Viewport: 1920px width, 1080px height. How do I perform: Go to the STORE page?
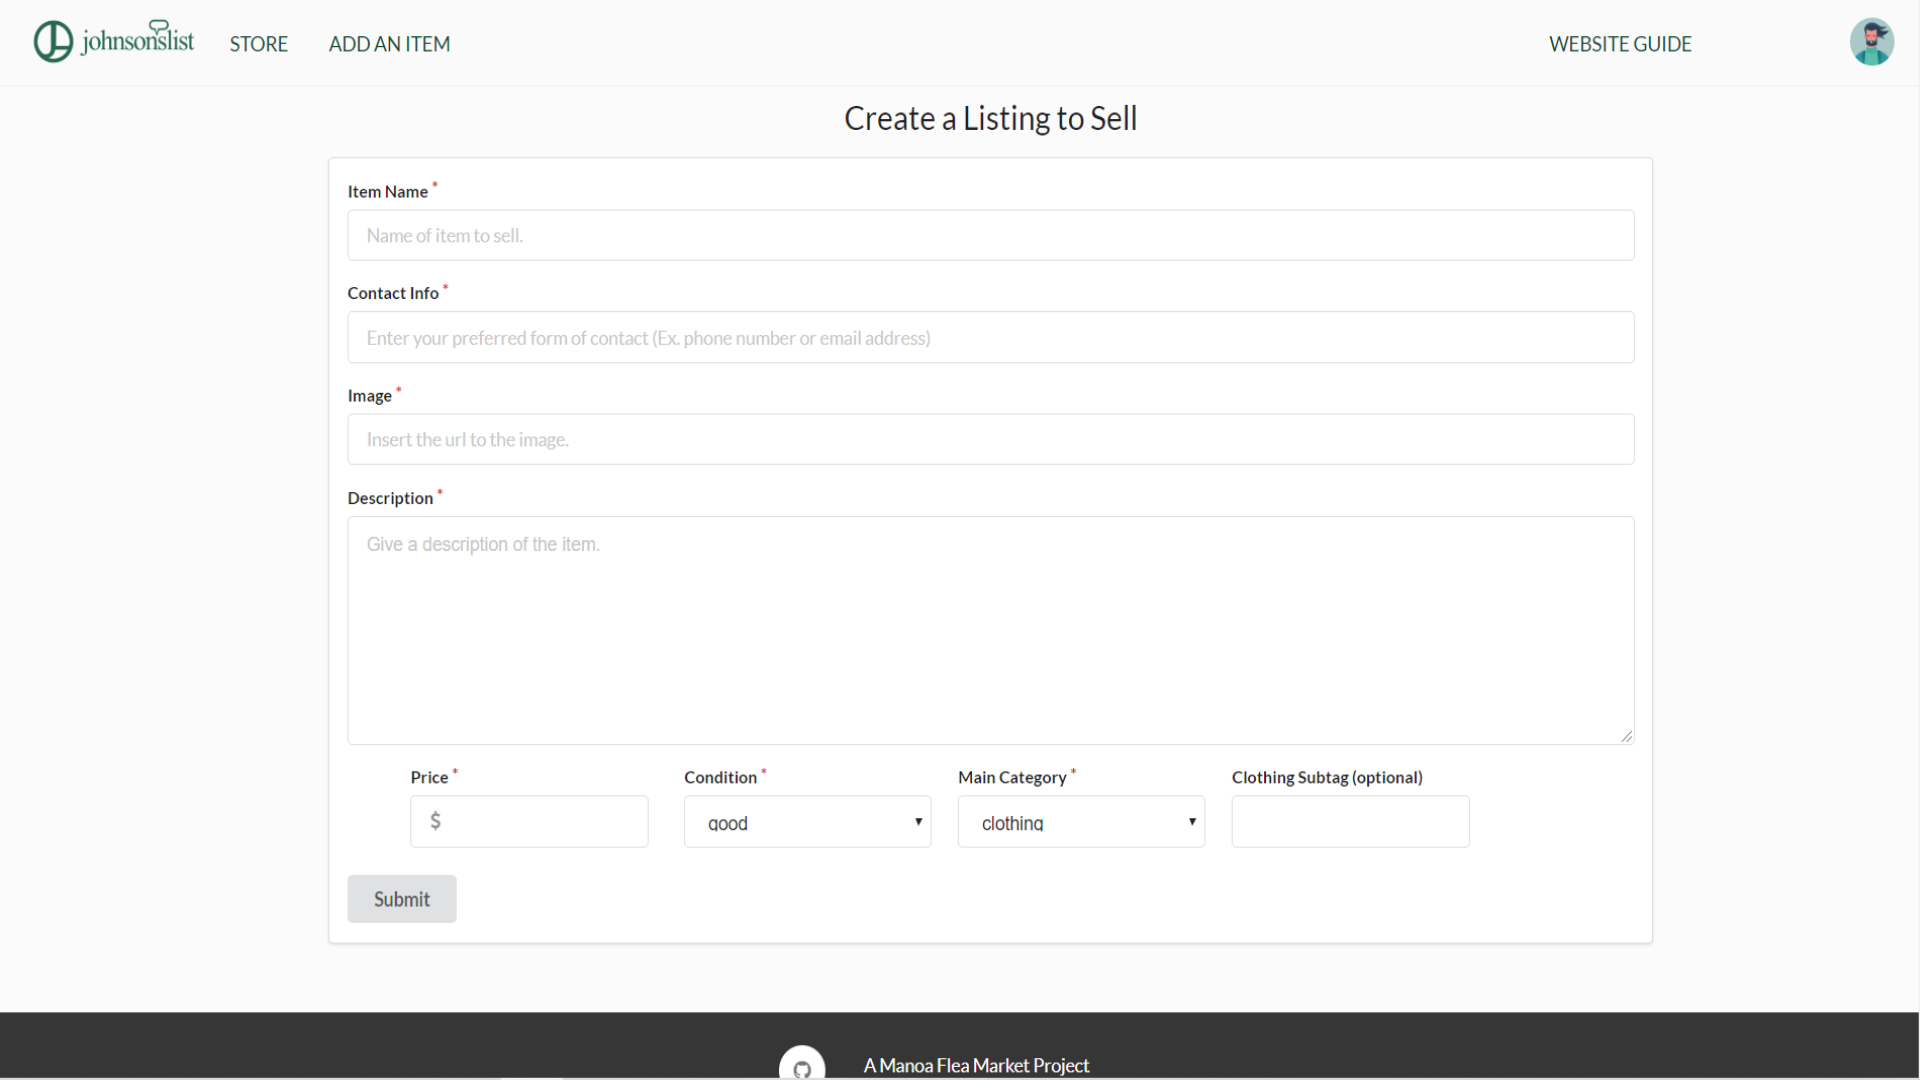click(x=259, y=44)
